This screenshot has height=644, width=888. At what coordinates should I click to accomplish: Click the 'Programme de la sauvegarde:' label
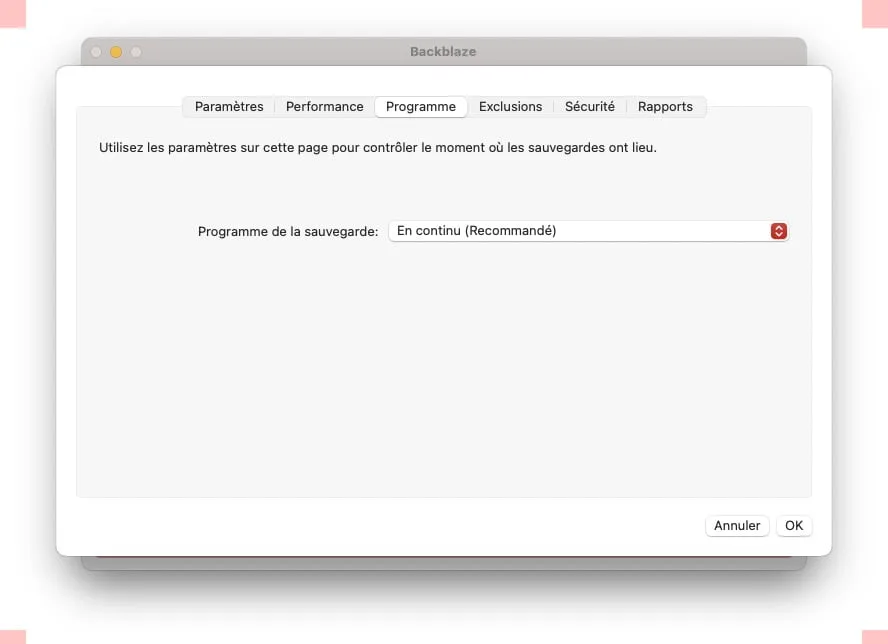point(287,231)
